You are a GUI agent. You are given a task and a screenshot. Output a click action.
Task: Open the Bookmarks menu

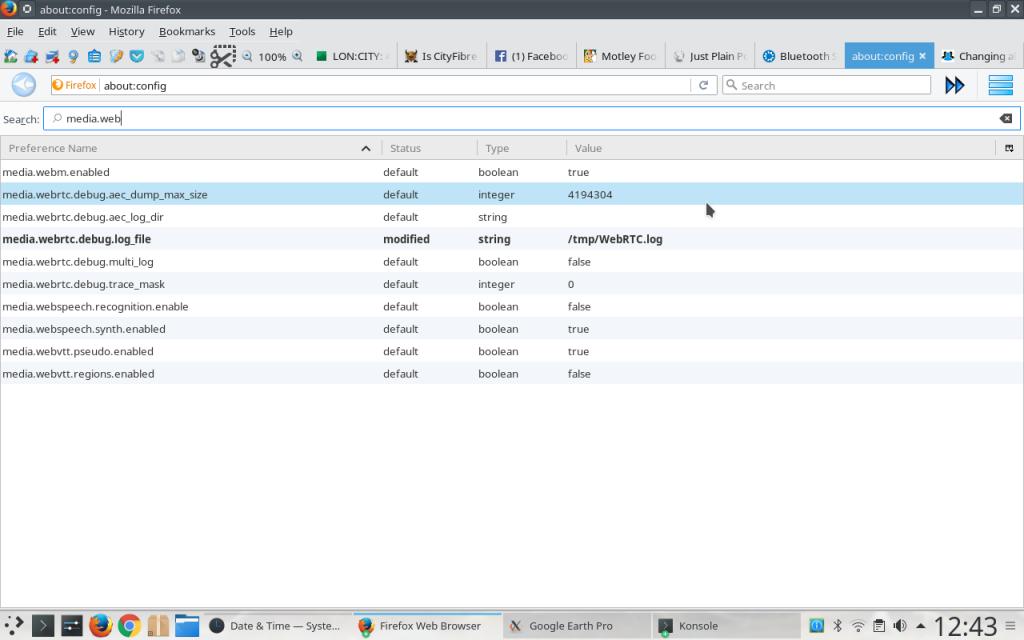(186, 31)
